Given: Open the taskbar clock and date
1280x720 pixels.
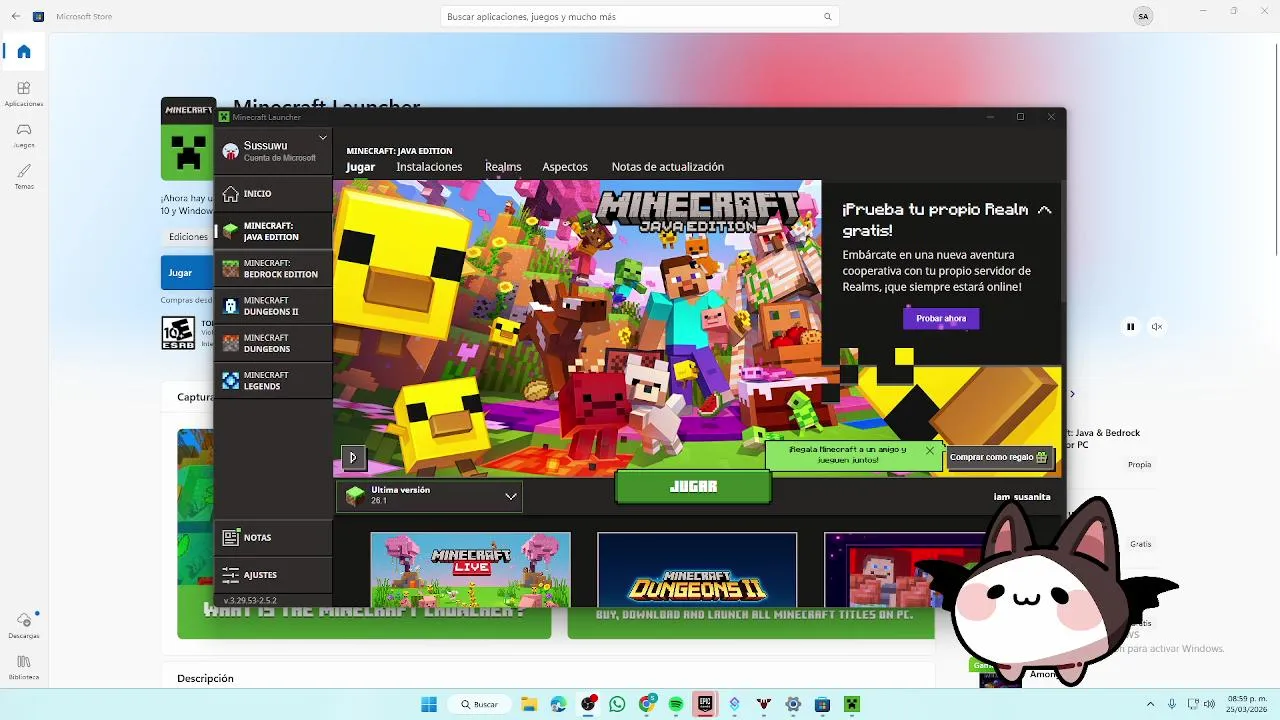Looking at the screenshot, I should [1247, 704].
